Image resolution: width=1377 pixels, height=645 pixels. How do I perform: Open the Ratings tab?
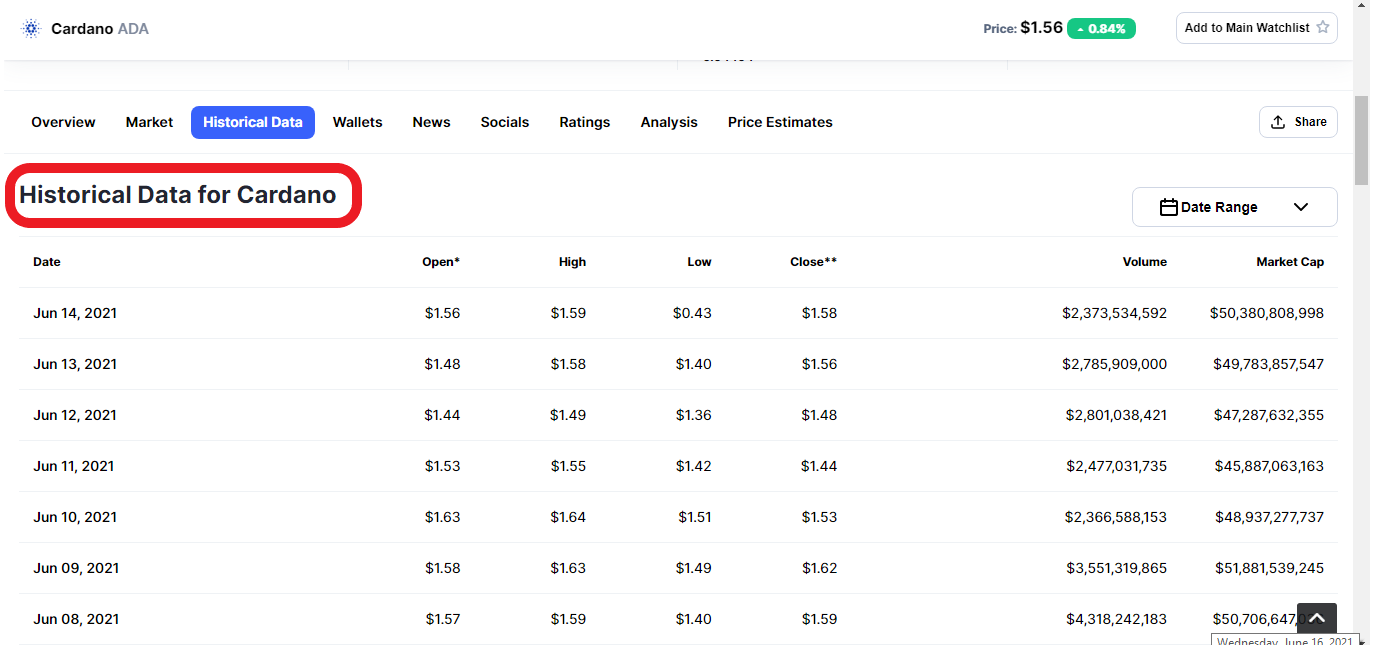(585, 122)
